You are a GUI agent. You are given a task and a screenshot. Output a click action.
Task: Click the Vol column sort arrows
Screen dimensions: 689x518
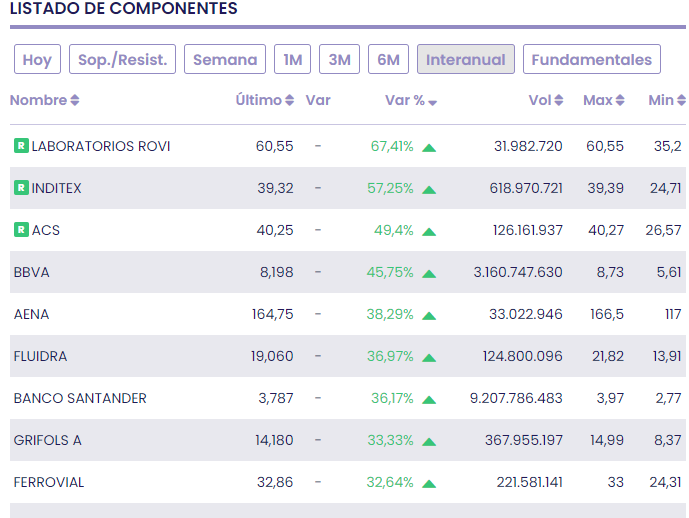pyautogui.click(x=560, y=101)
